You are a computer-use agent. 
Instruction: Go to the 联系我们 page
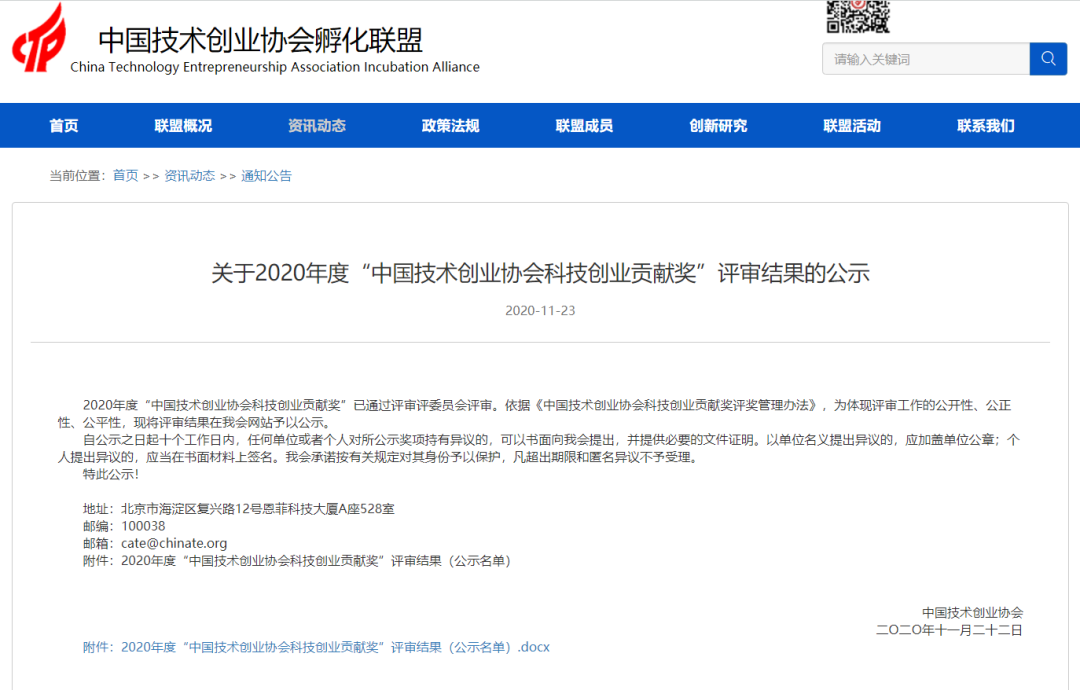pos(985,126)
